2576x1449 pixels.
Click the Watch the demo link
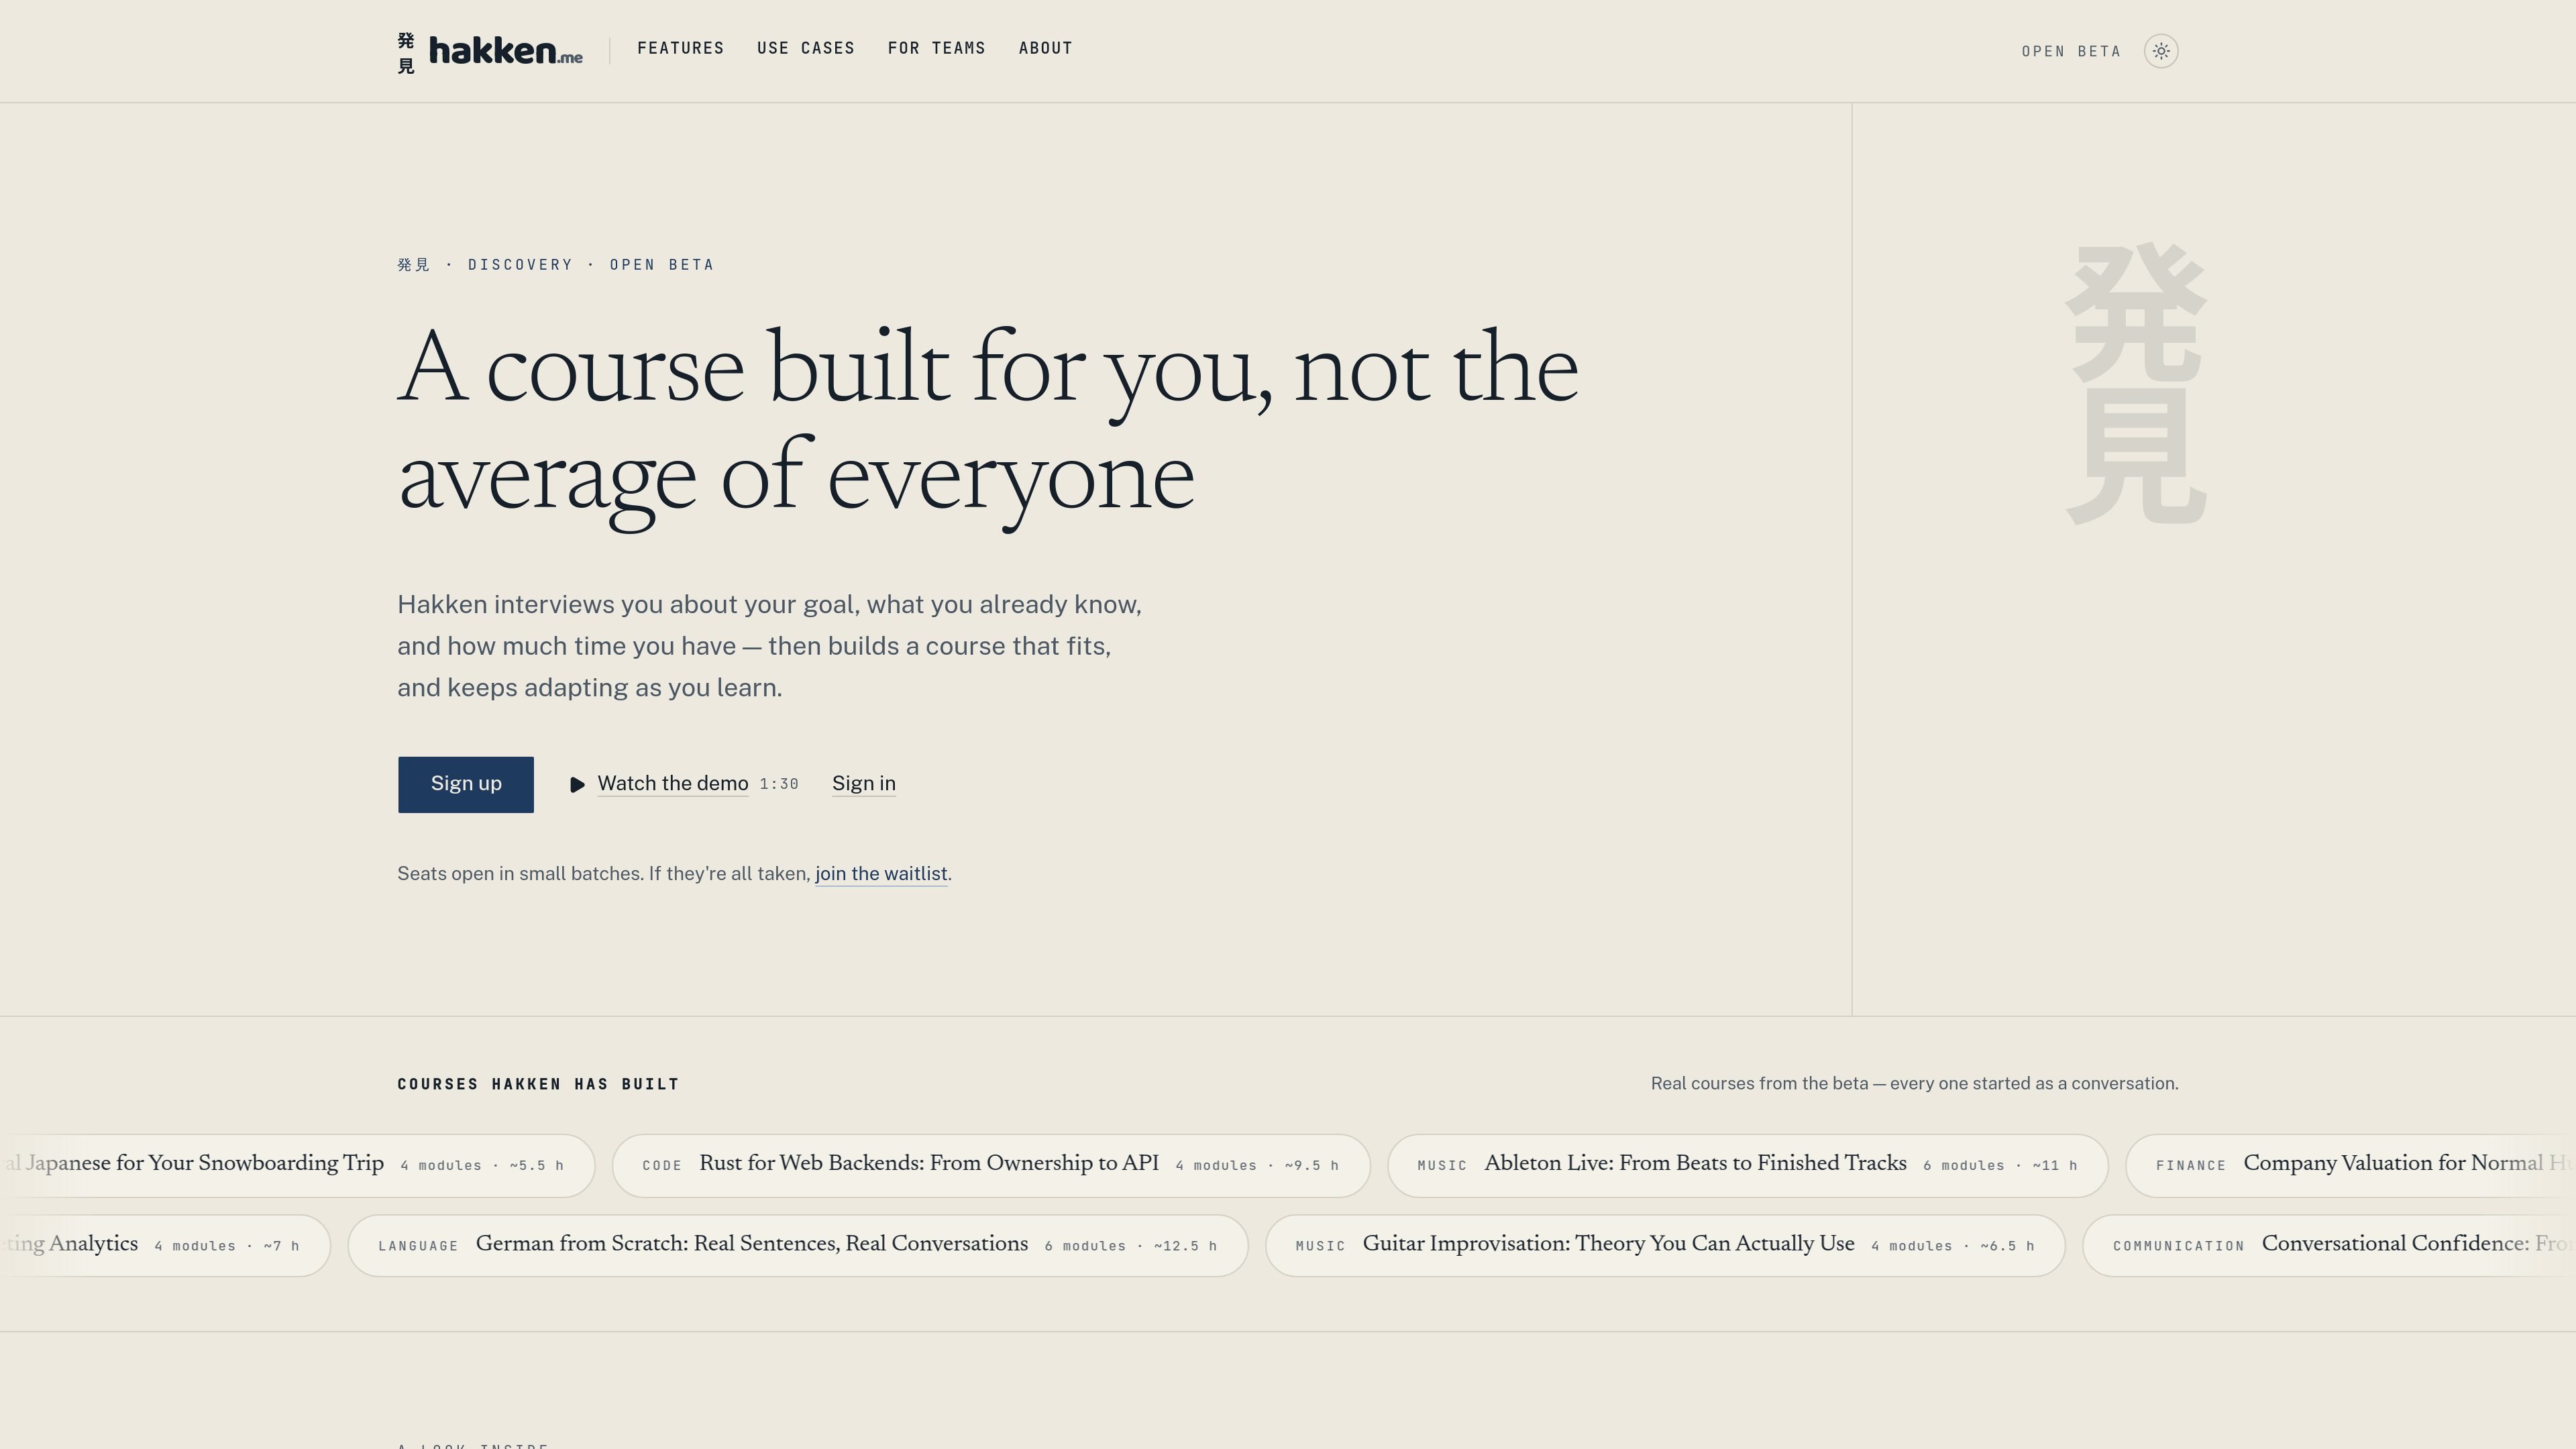point(673,784)
